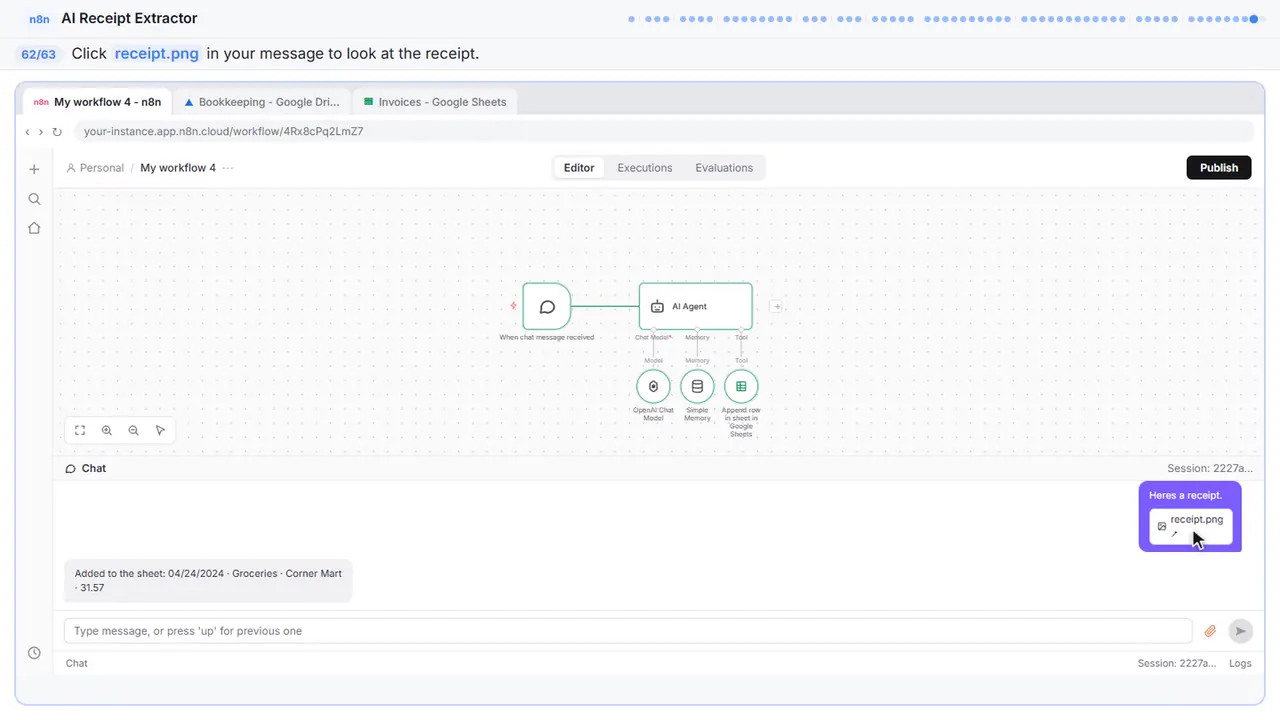Go to home via sidebar house icon
1280x720 pixels.
pyautogui.click(x=34, y=228)
